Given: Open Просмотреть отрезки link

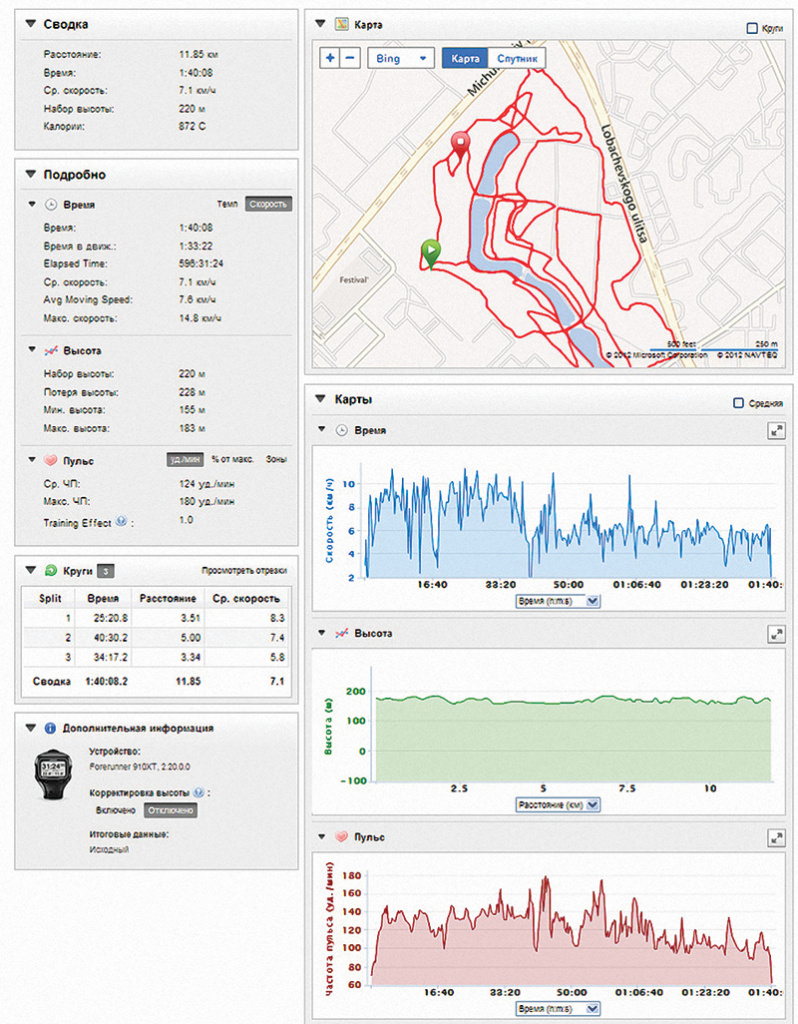Looking at the screenshot, I should (244, 571).
